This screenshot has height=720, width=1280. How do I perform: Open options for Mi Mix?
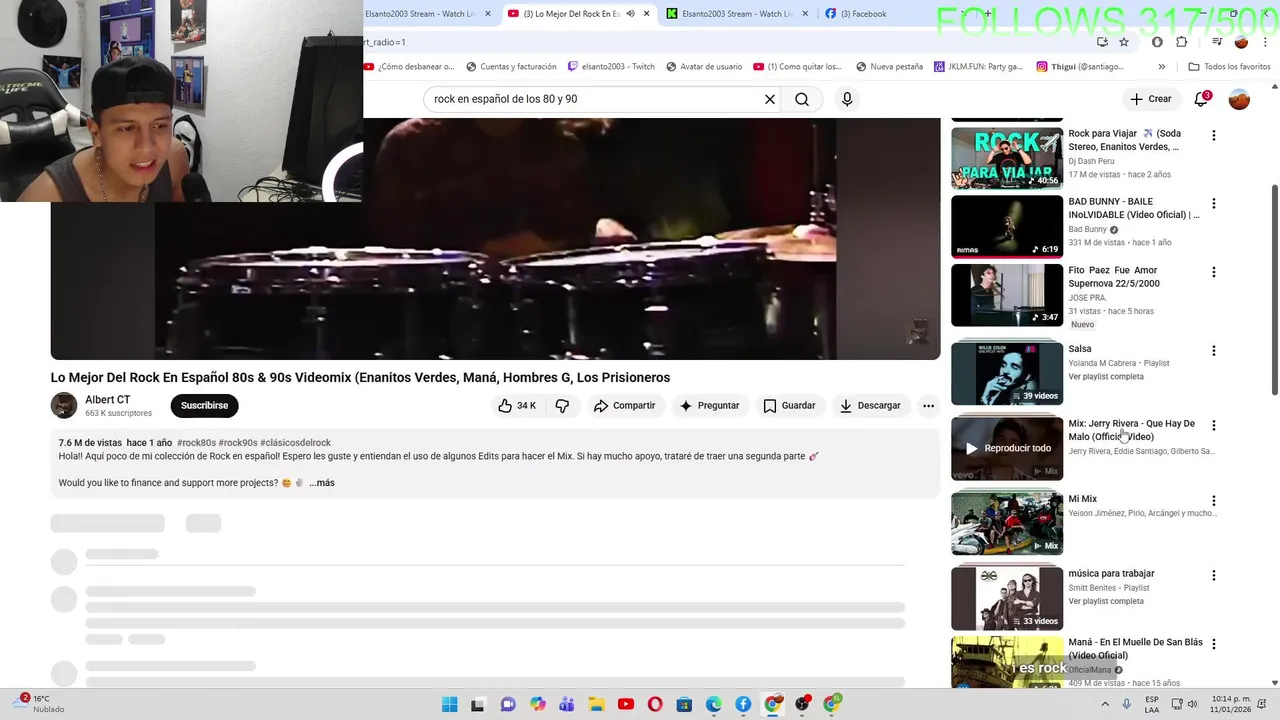(x=1214, y=501)
